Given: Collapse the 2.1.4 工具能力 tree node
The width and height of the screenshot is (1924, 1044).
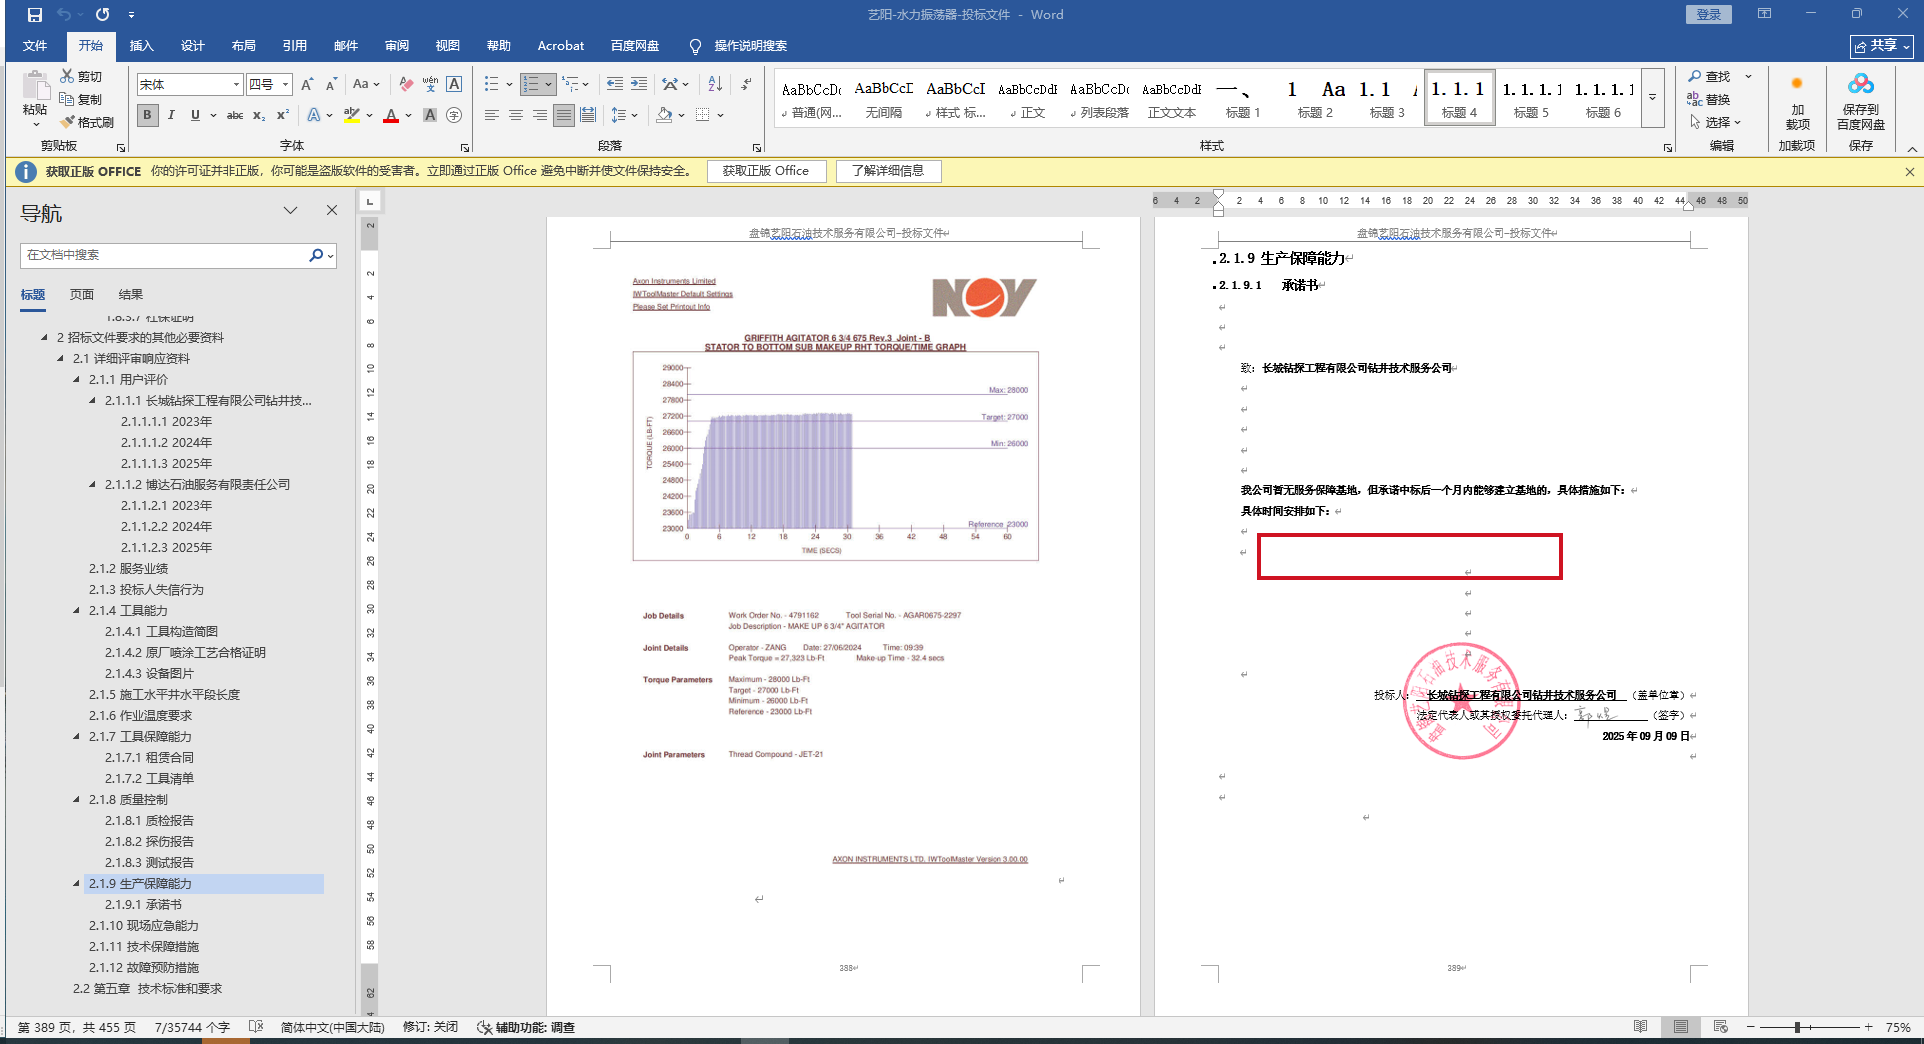Looking at the screenshot, I should [x=76, y=610].
